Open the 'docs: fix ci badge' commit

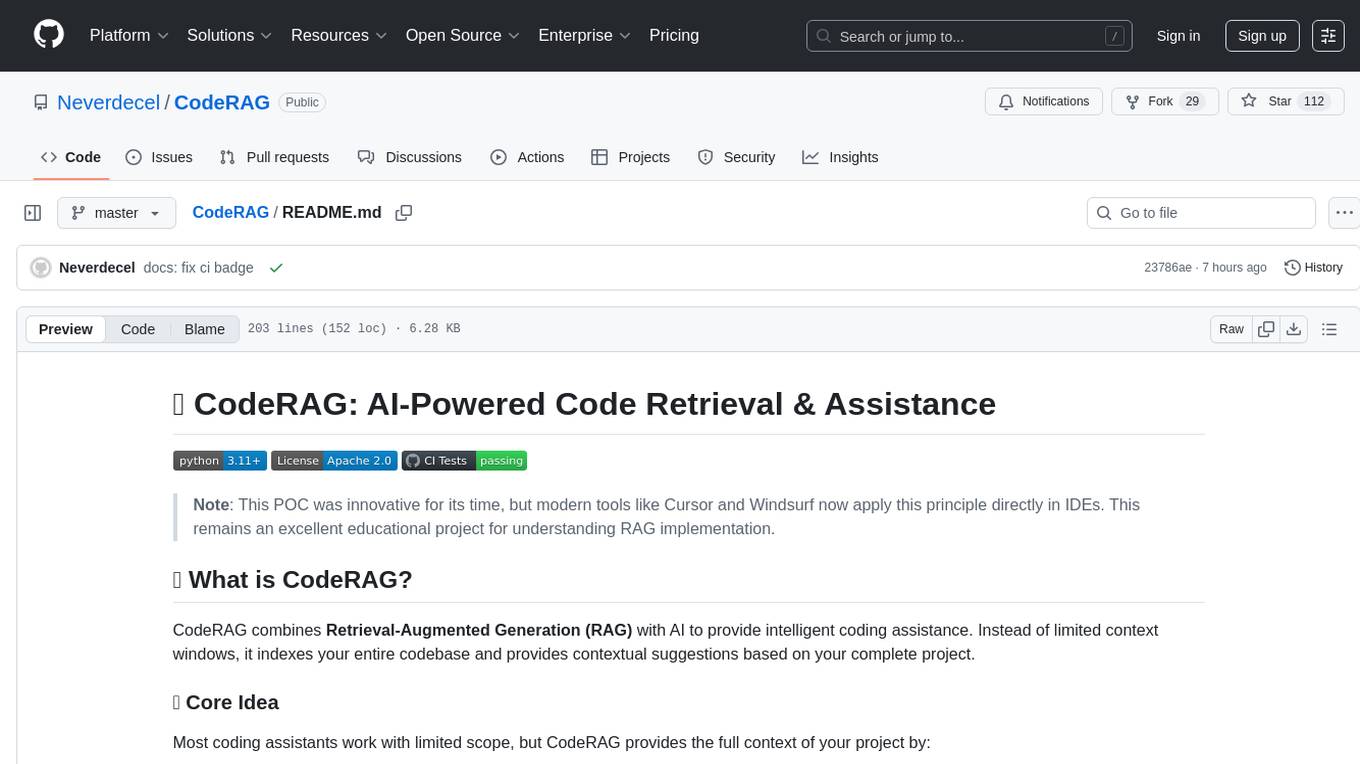(x=198, y=268)
